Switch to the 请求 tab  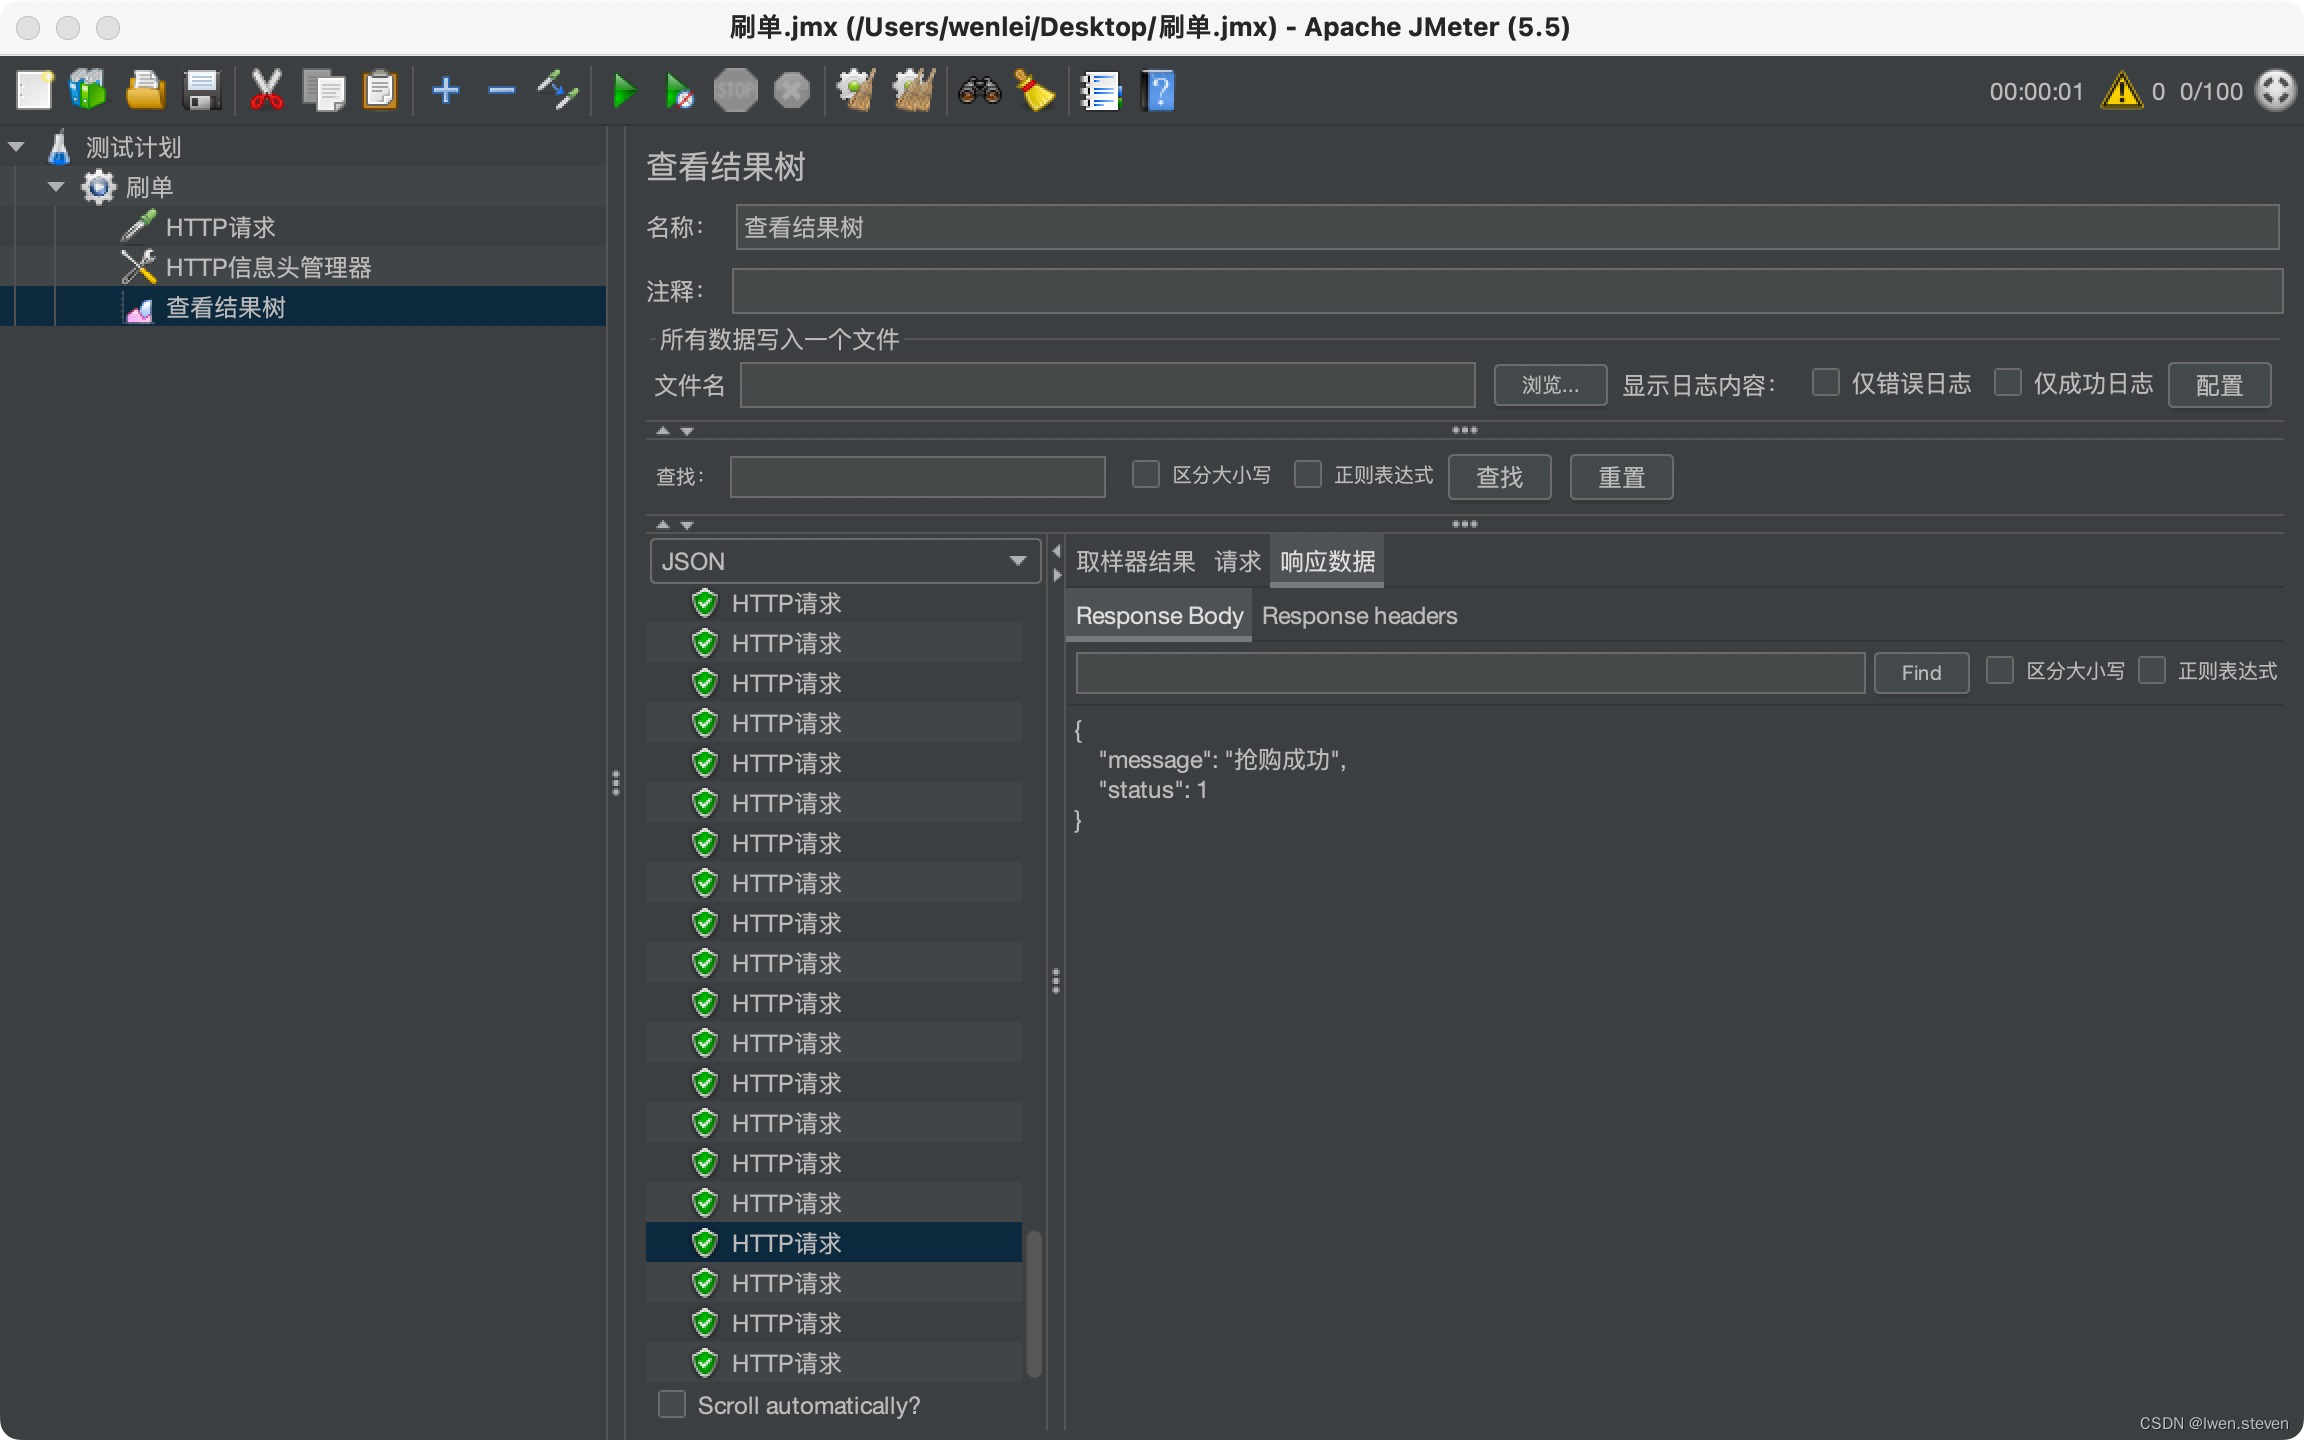1237,561
